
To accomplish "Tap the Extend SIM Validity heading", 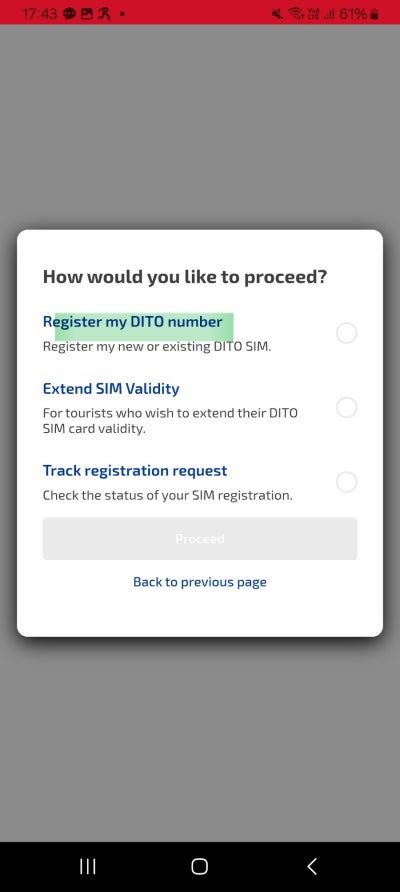I will pos(111,389).
